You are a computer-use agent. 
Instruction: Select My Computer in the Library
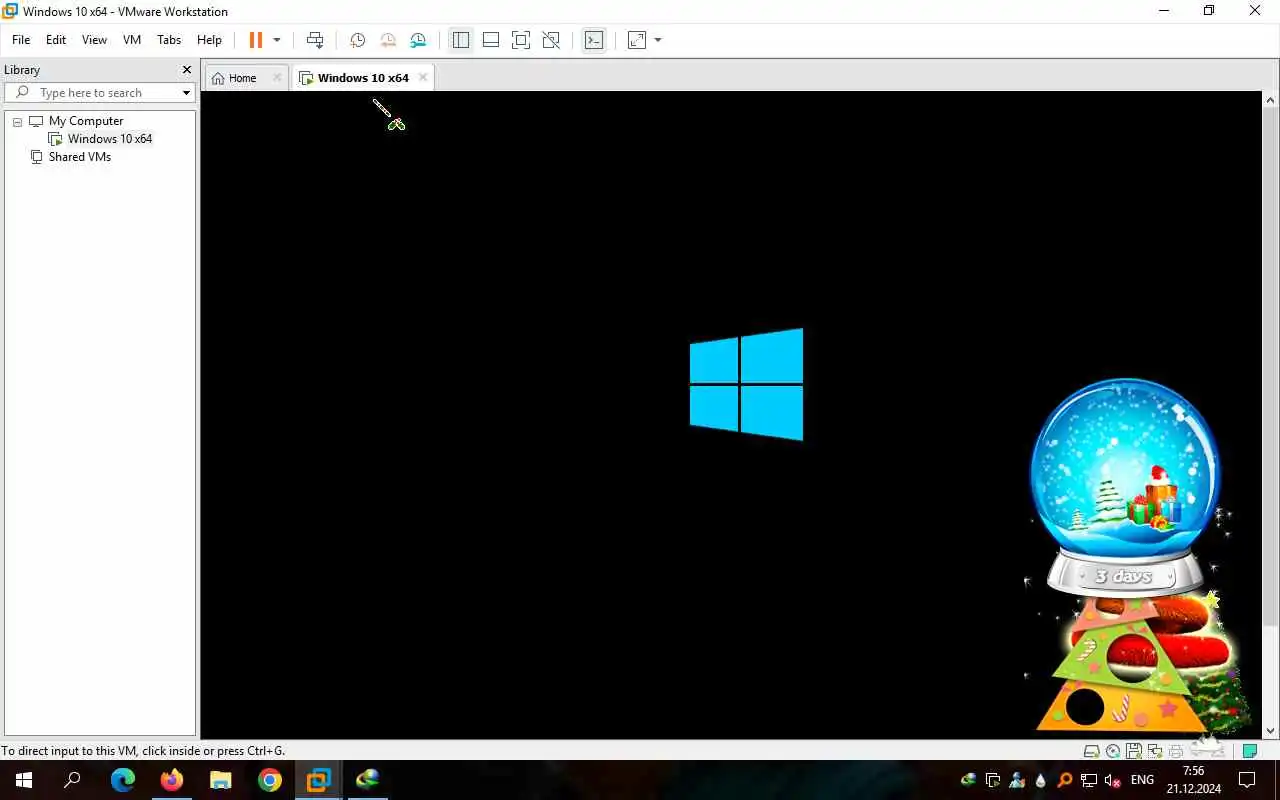pyautogui.click(x=86, y=121)
